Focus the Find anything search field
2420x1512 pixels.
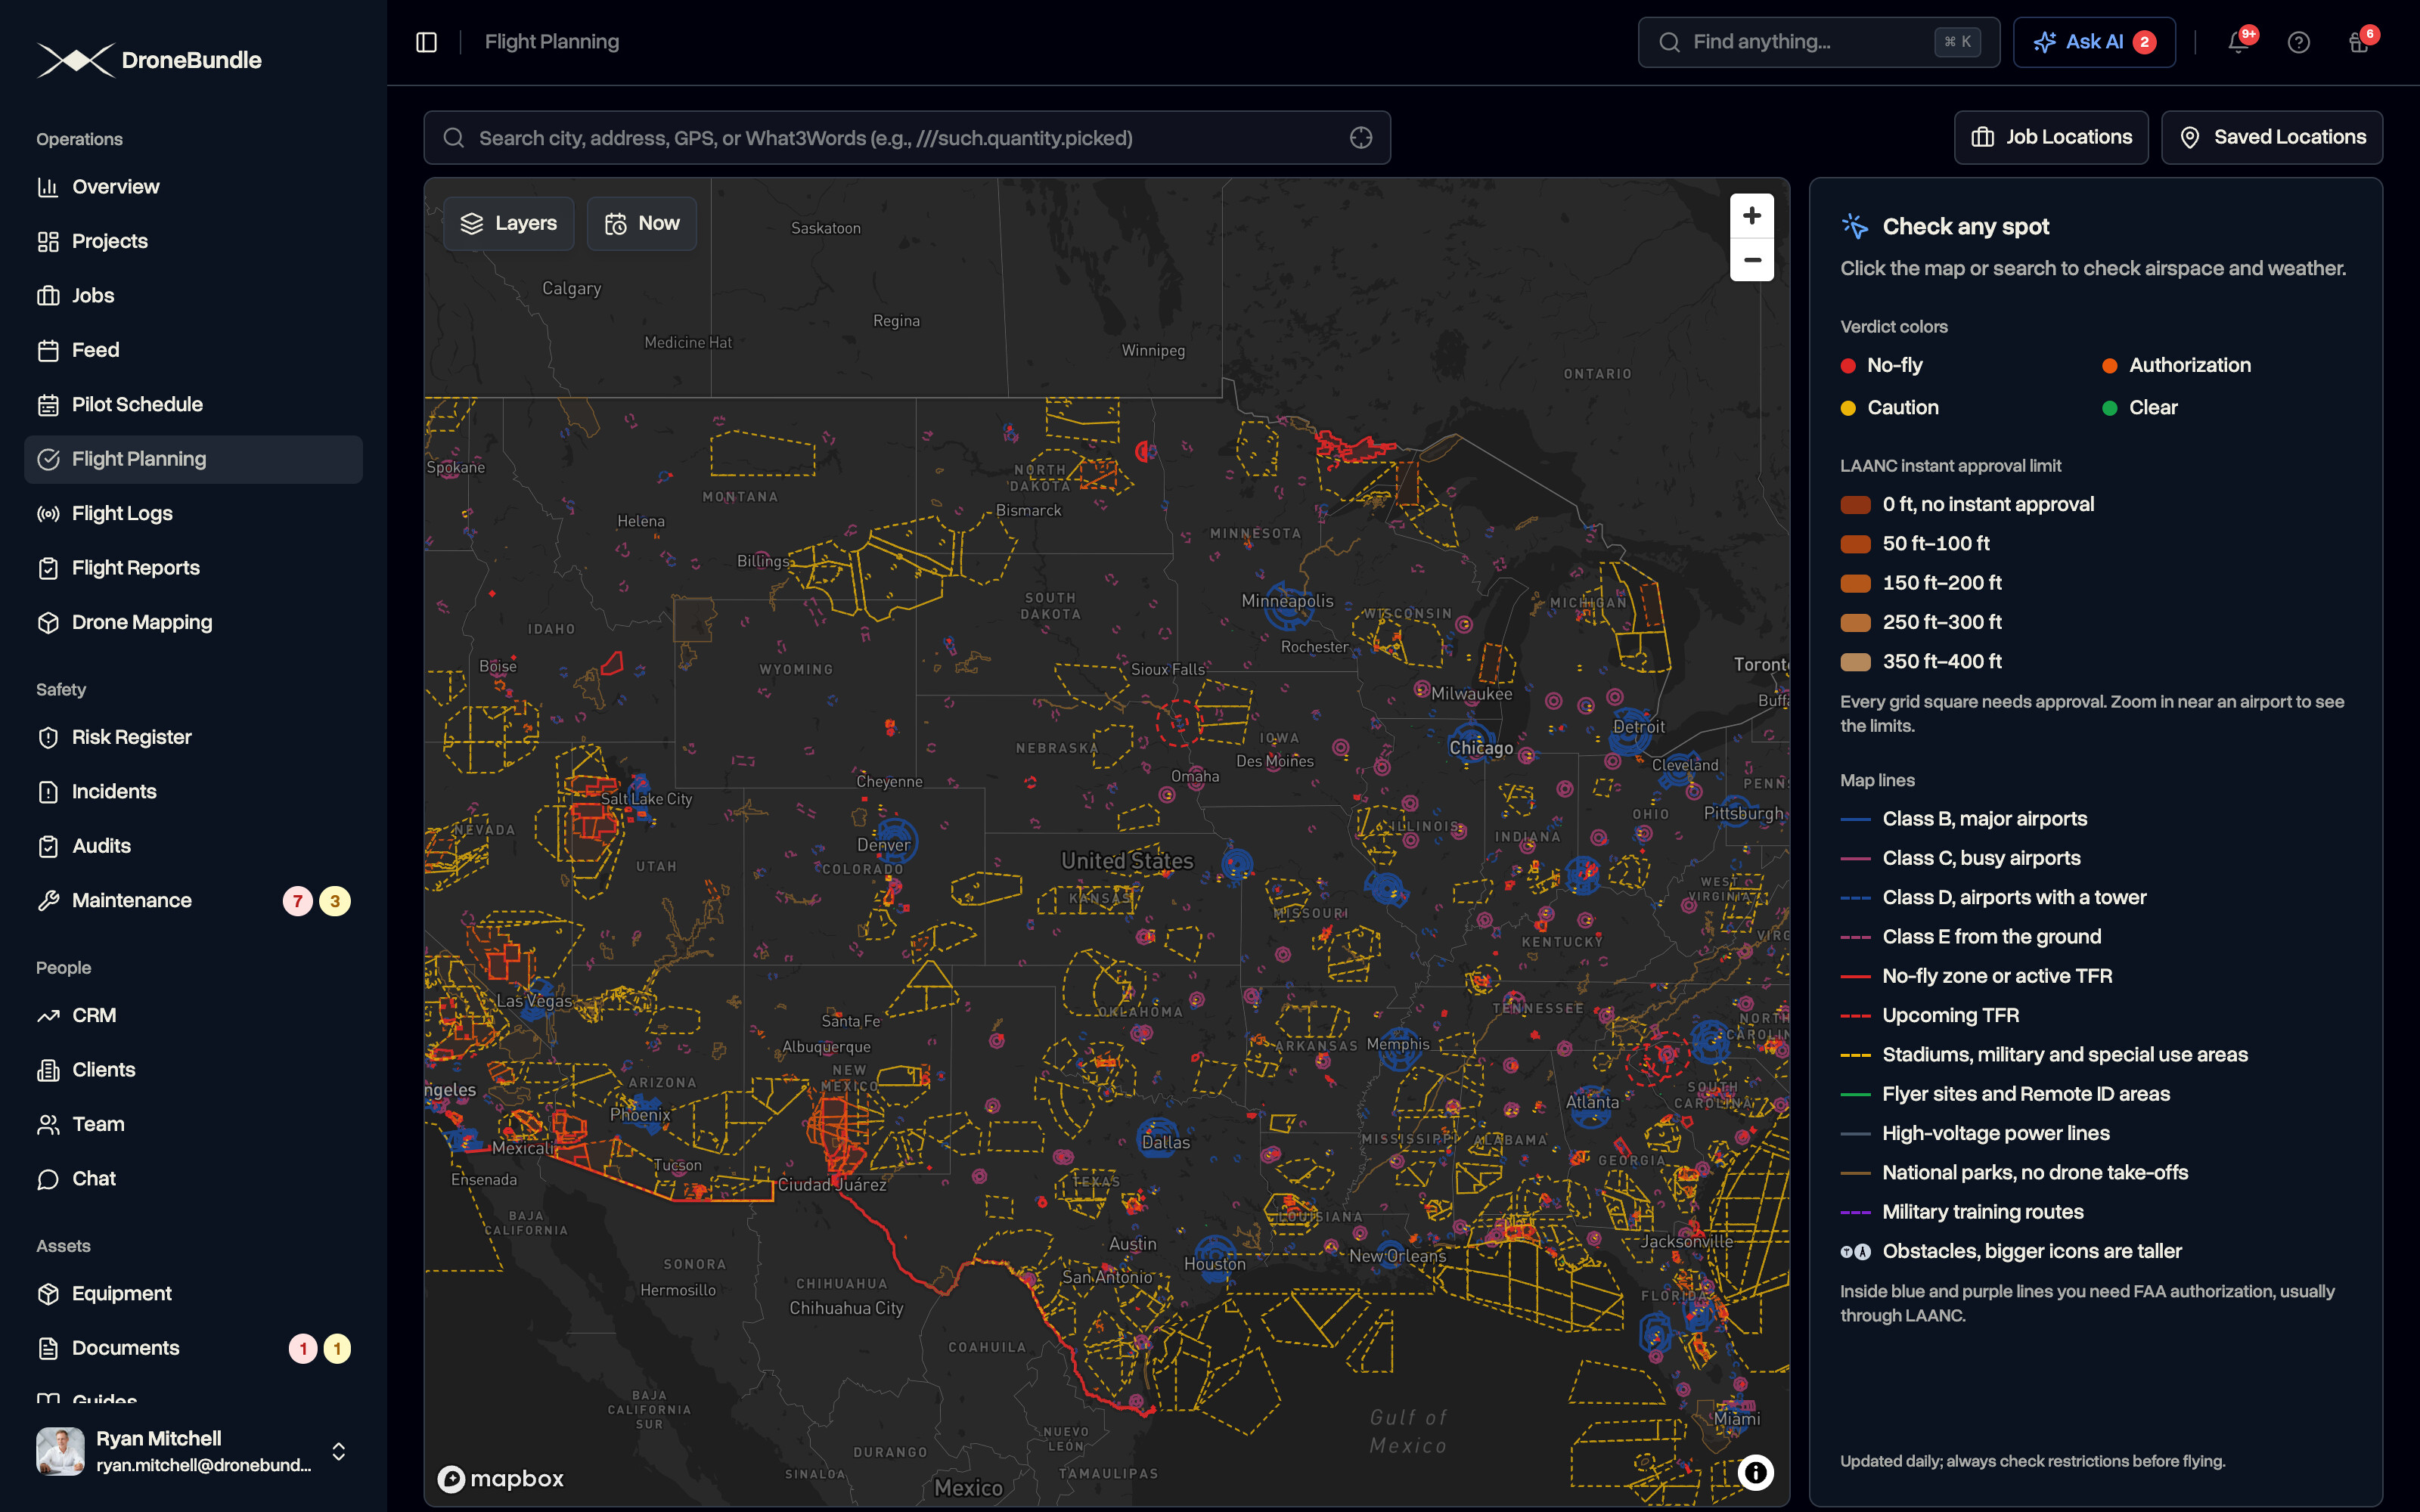tap(1818, 42)
